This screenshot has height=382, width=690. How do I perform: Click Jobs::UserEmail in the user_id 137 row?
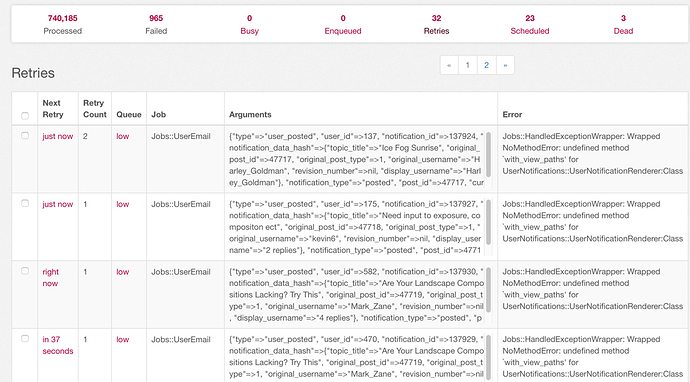pyautogui.click(x=181, y=136)
